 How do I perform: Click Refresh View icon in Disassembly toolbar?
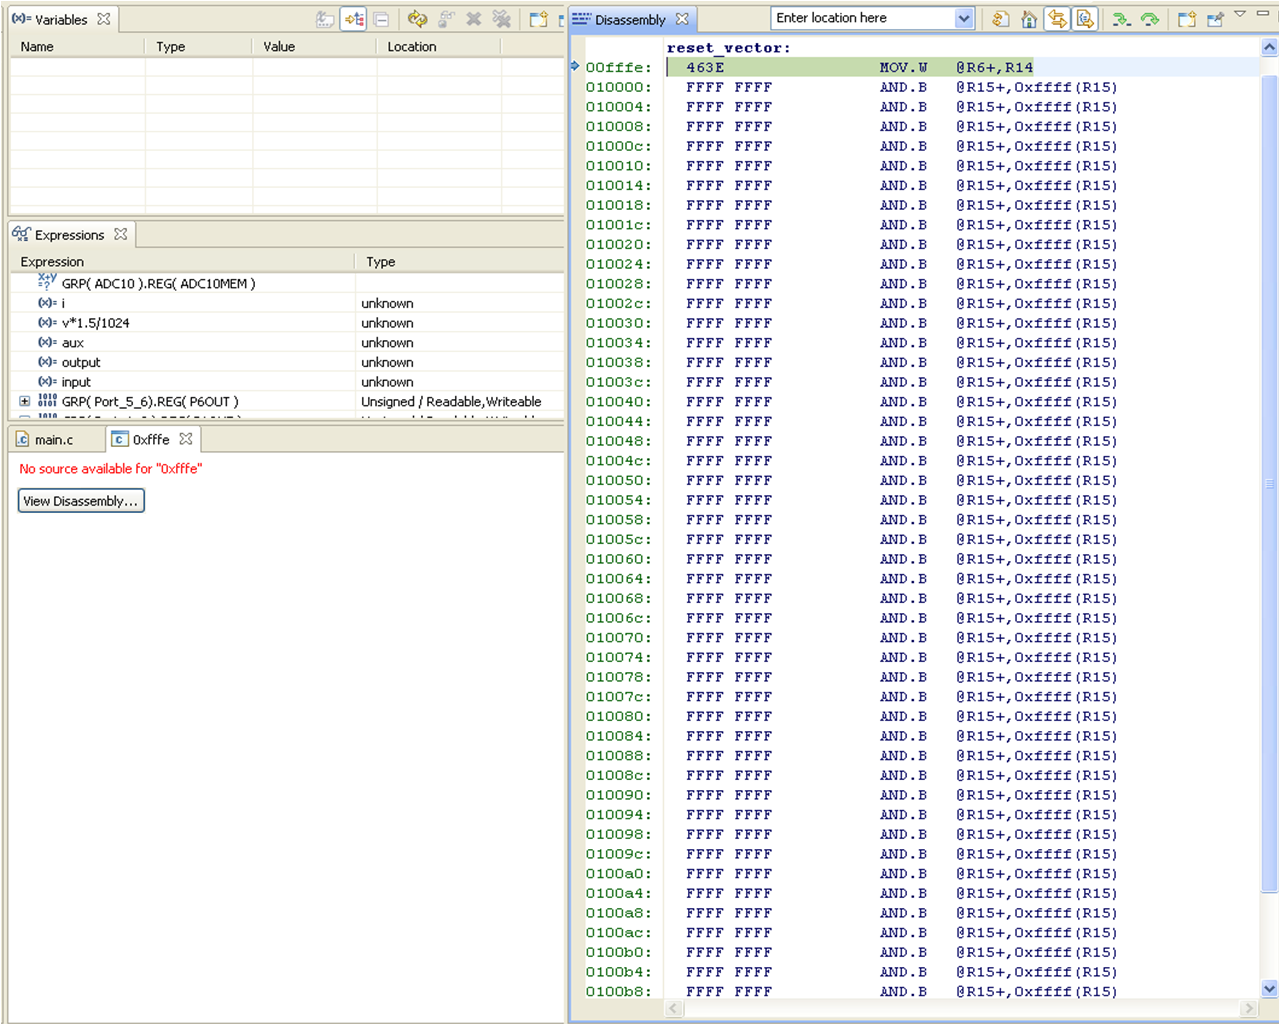1000,19
